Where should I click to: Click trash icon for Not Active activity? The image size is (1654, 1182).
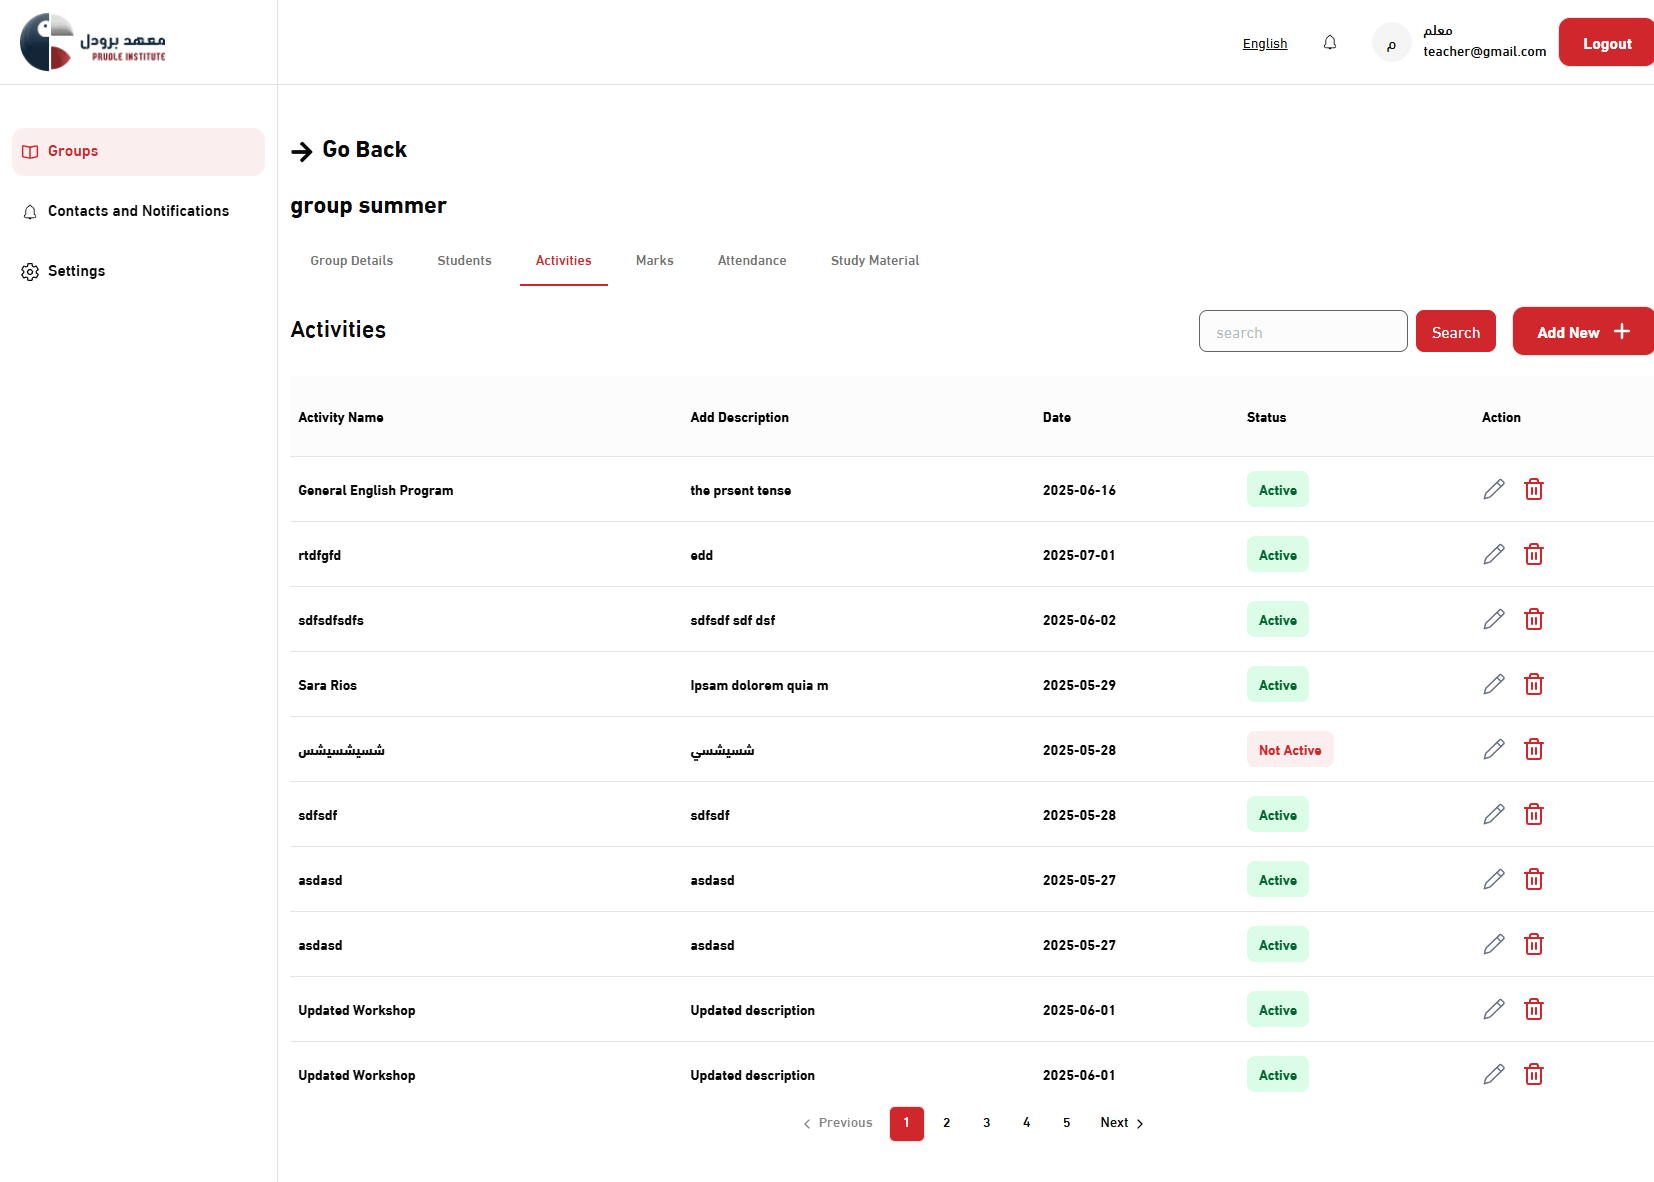[x=1533, y=749]
